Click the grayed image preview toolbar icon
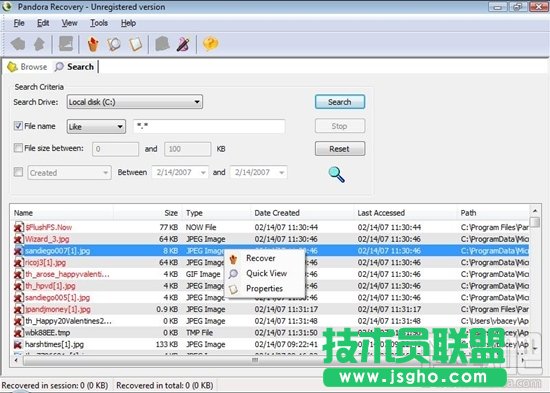 coord(66,44)
